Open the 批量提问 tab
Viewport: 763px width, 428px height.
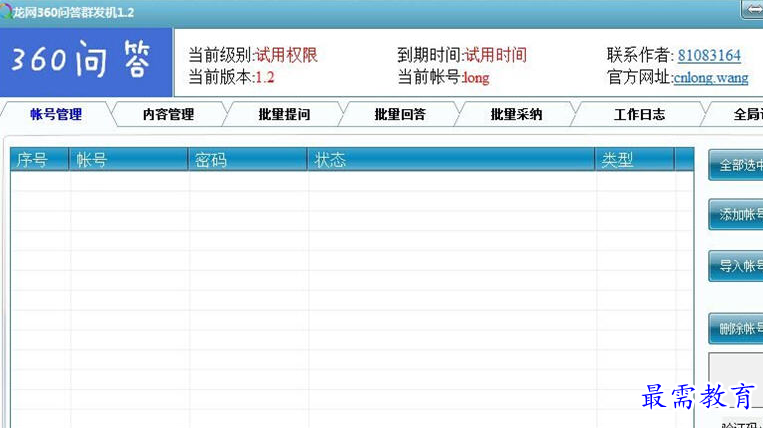tap(284, 115)
